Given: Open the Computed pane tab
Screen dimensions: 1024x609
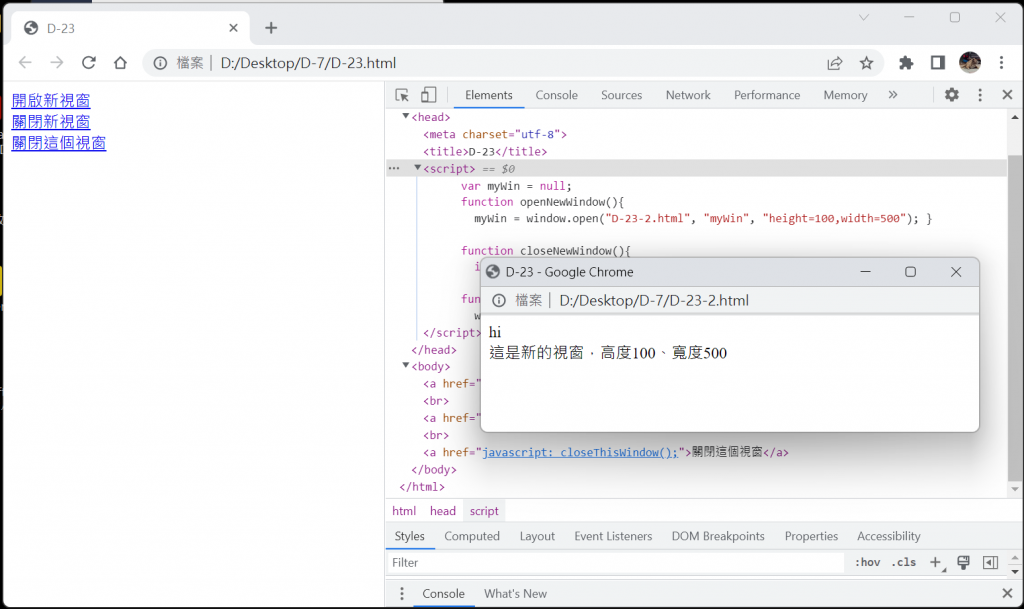Looking at the screenshot, I should point(472,536).
